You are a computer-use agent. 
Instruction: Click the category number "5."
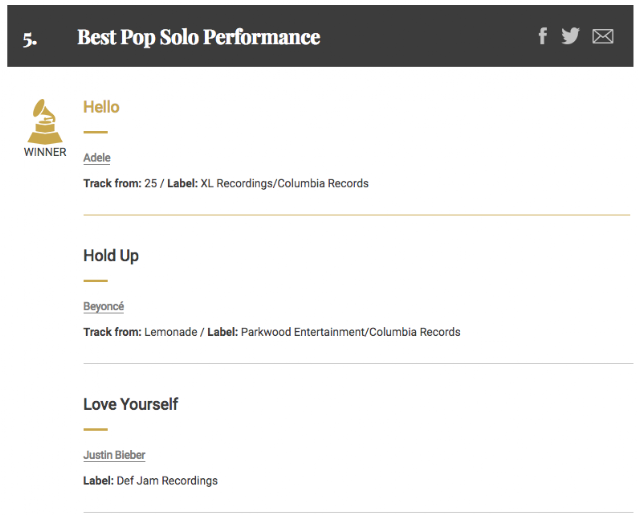(30, 38)
